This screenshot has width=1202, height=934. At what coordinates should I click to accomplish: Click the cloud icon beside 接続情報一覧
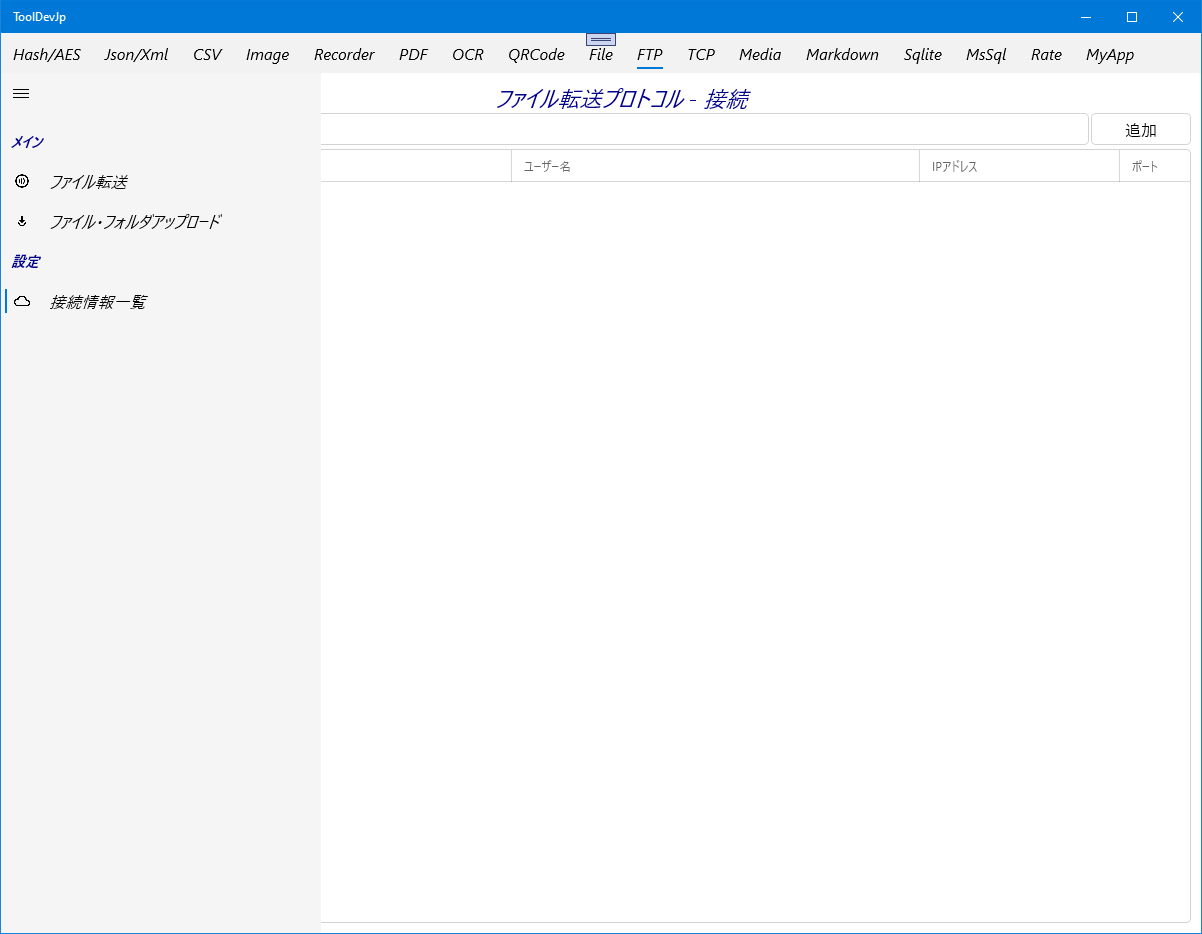(22, 301)
